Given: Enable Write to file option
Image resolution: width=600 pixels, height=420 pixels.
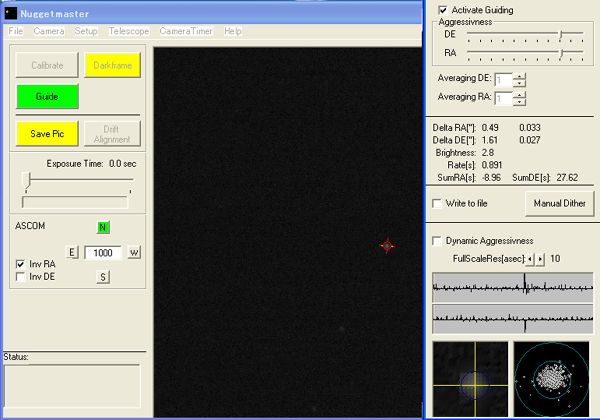Looking at the screenshot, I should (x=436, y=204).
